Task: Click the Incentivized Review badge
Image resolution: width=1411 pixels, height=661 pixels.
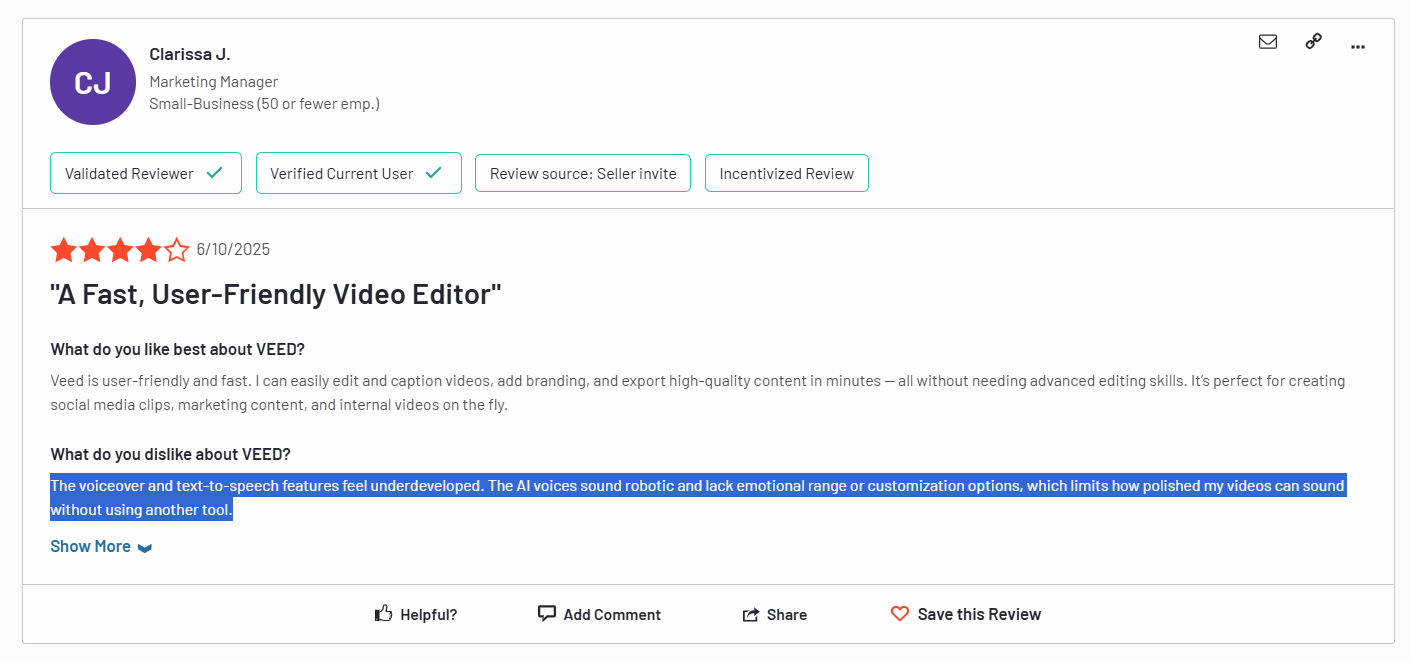Action: [x=786, y=173]
